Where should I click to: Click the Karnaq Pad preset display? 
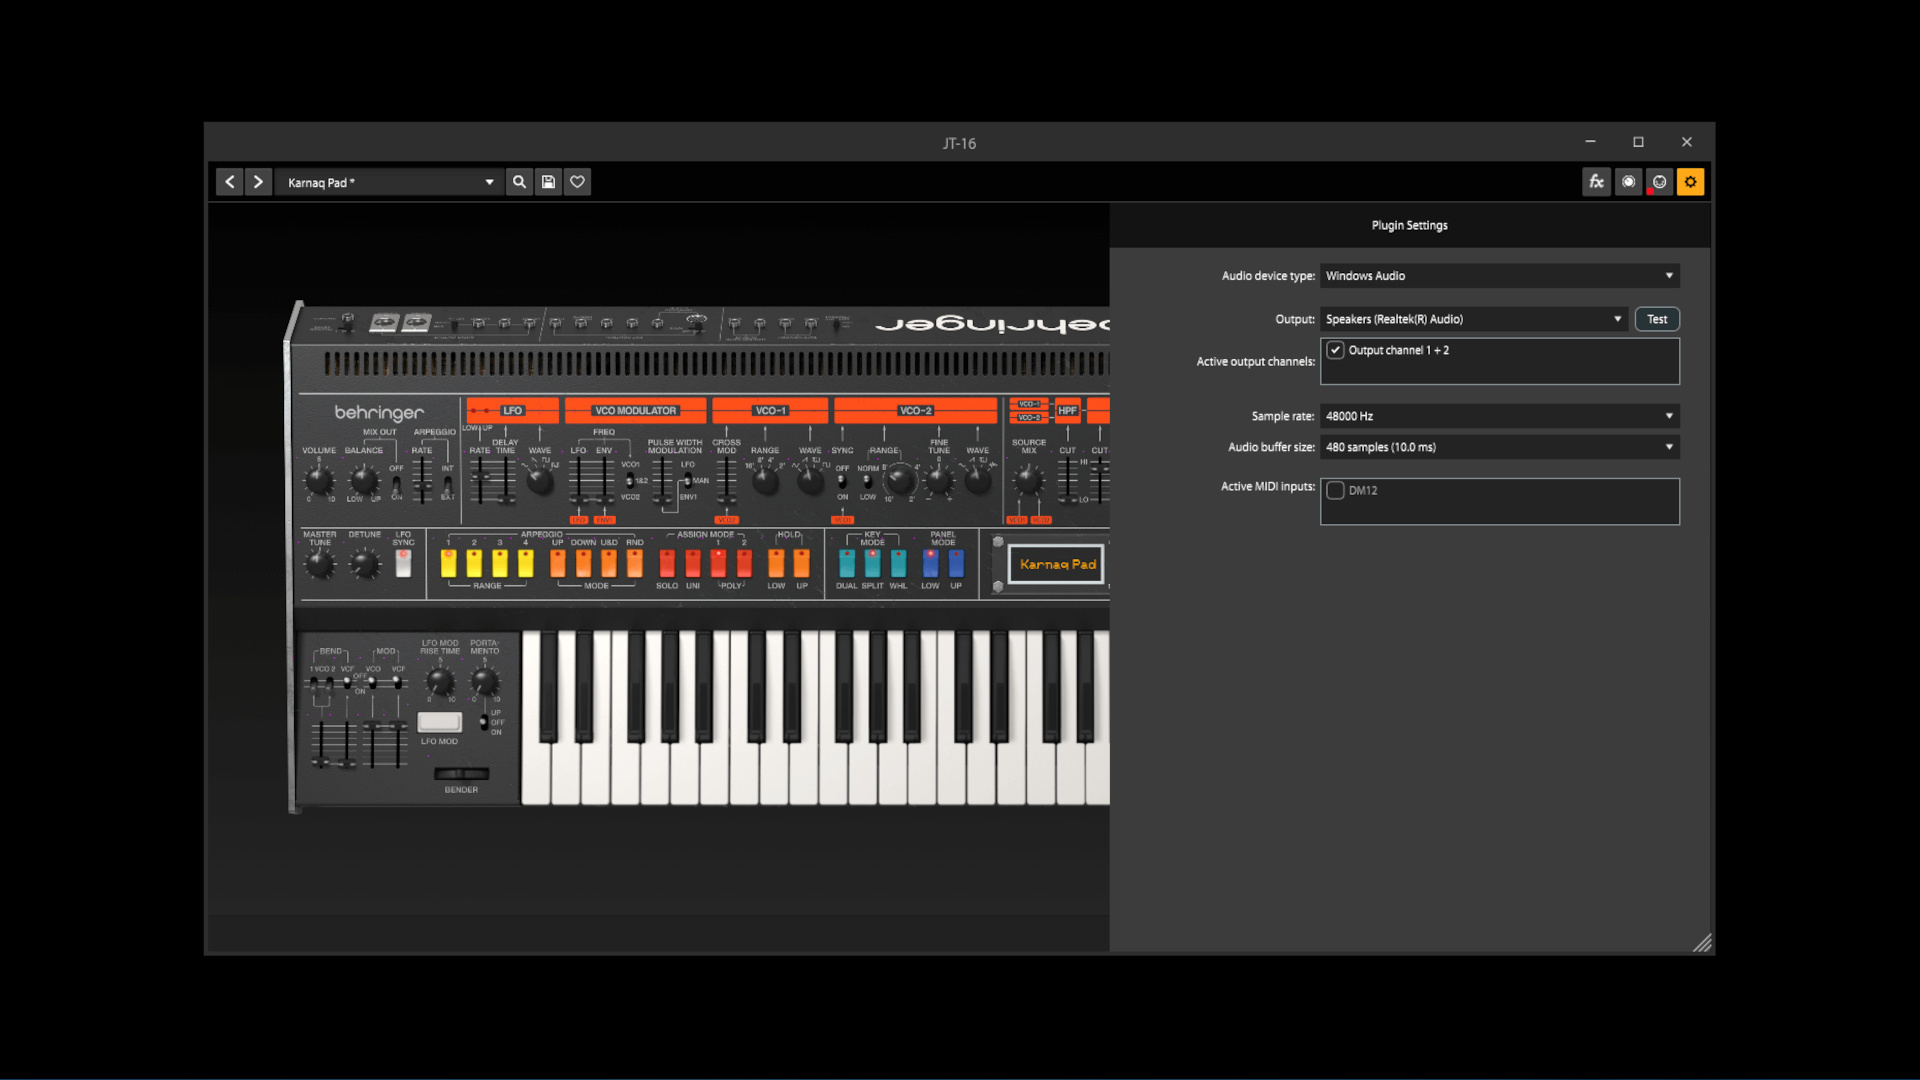click(1057, 565)
